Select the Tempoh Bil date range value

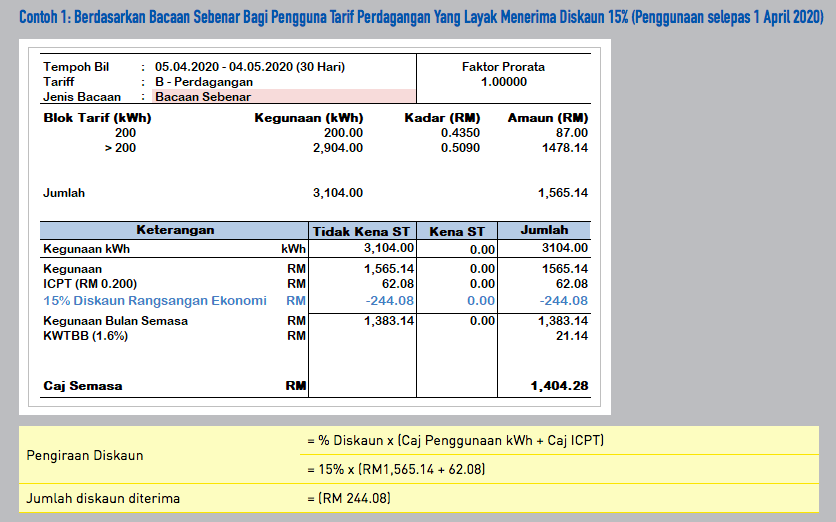coord(250,67)
